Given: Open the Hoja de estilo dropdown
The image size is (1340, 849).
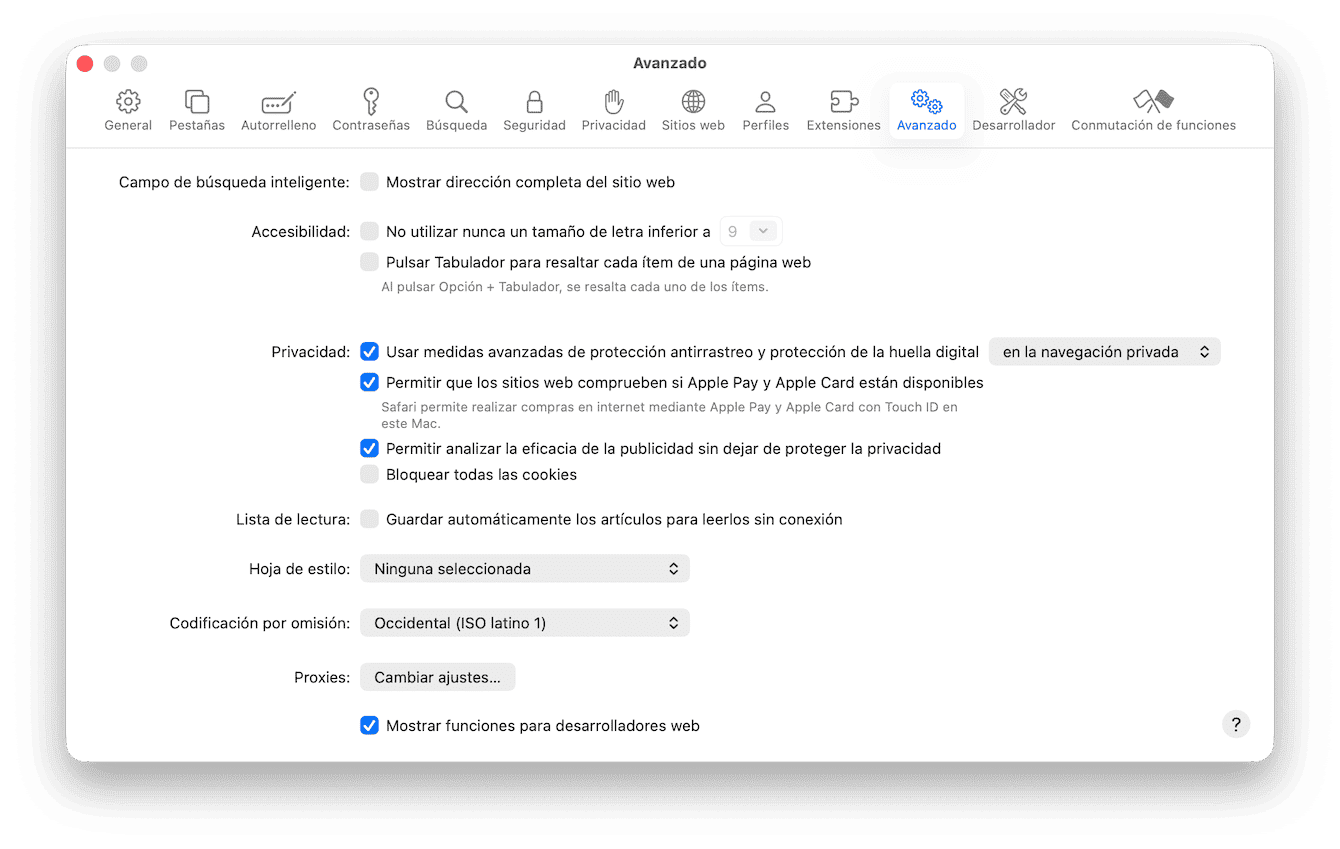Looking at the screenshot, I should pyautogui.click(x=525, y=569).
